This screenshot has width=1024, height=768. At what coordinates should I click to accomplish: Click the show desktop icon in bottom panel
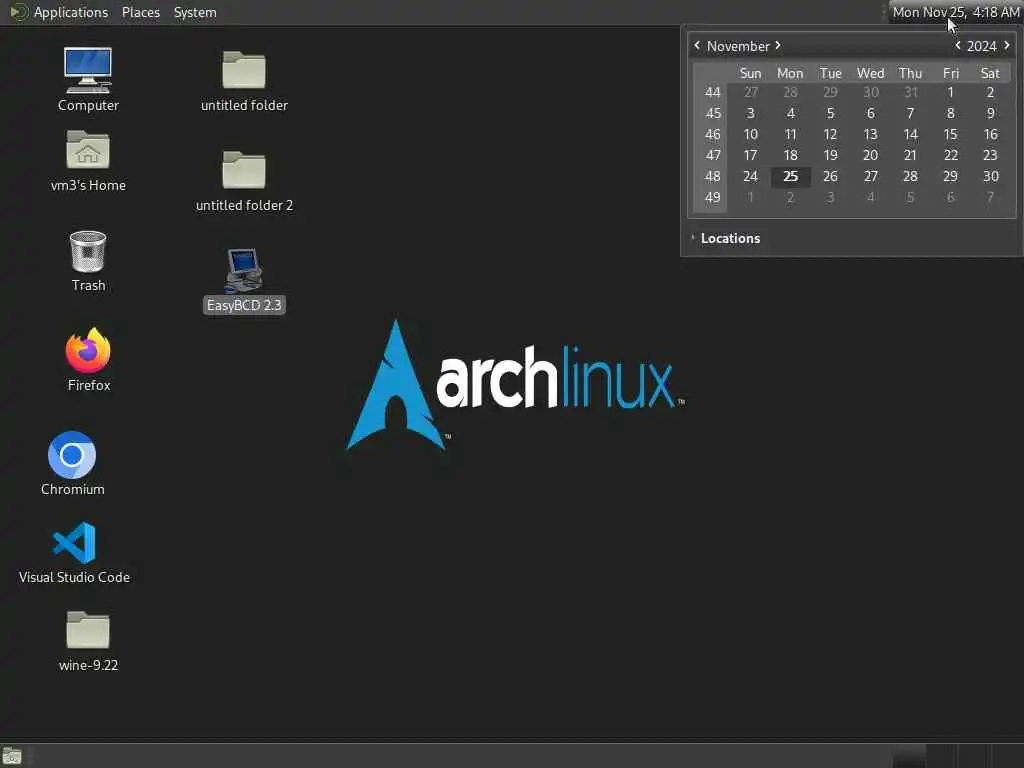point(12,756)
